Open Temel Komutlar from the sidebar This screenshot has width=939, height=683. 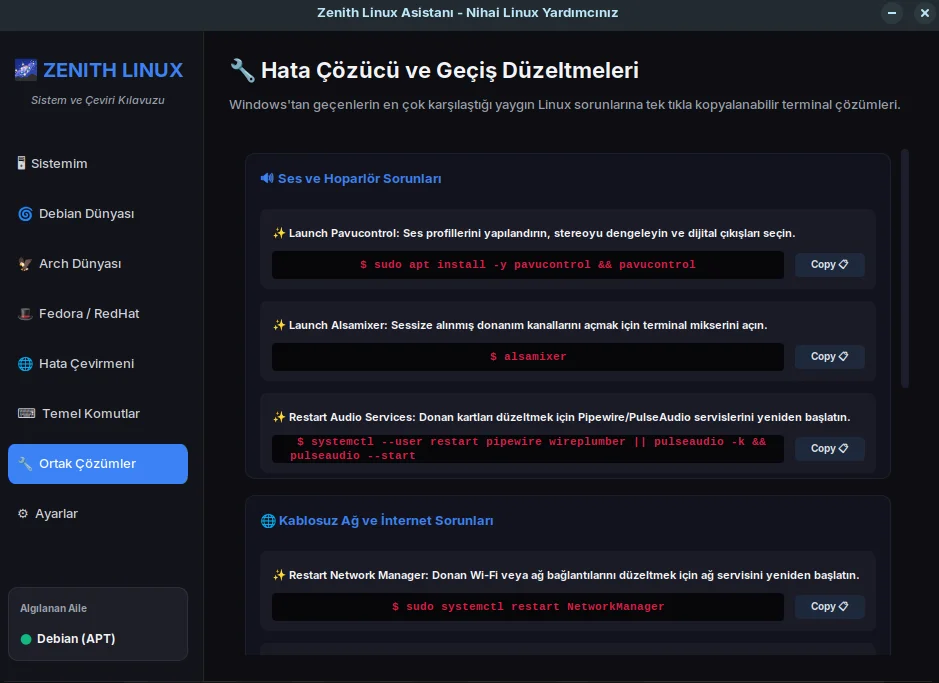coord(98,414)
